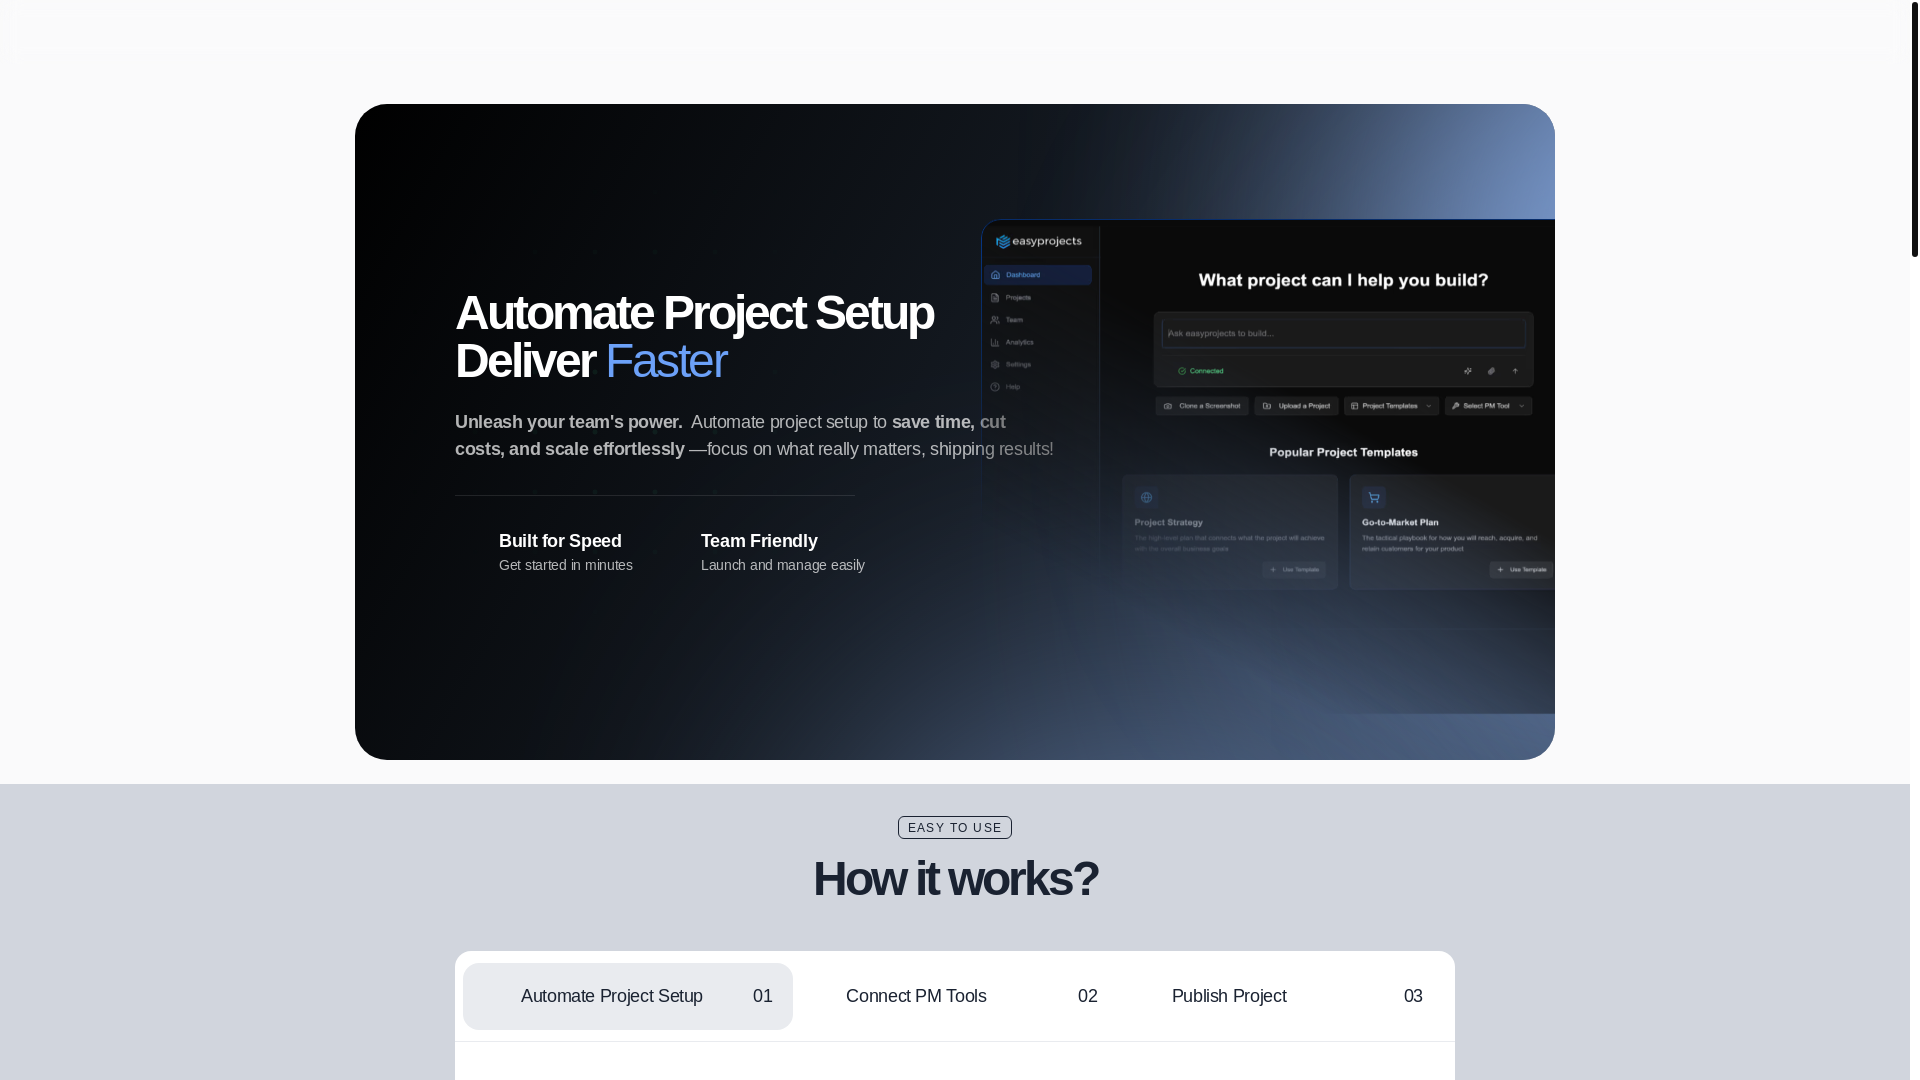Select the Automate Project Setup 01 tab
This screenshot has width=1920, height=1080.
[x=628, y=997]
